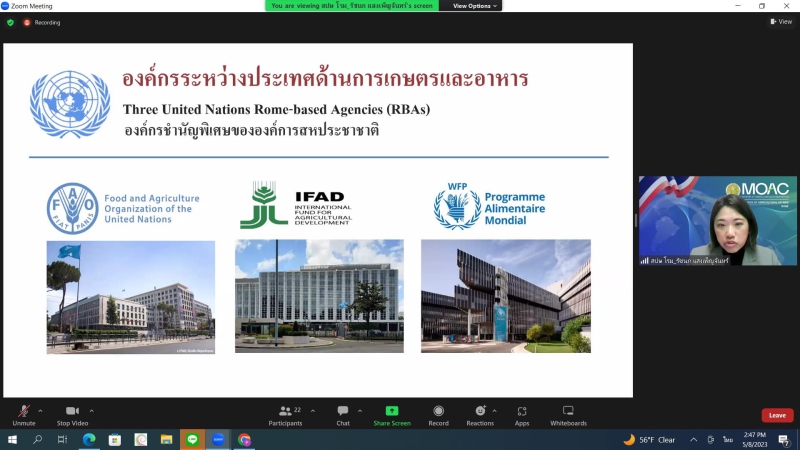Screen dimensions: 800x450
Task: Change layout with View button
Action: pos(781,21)
